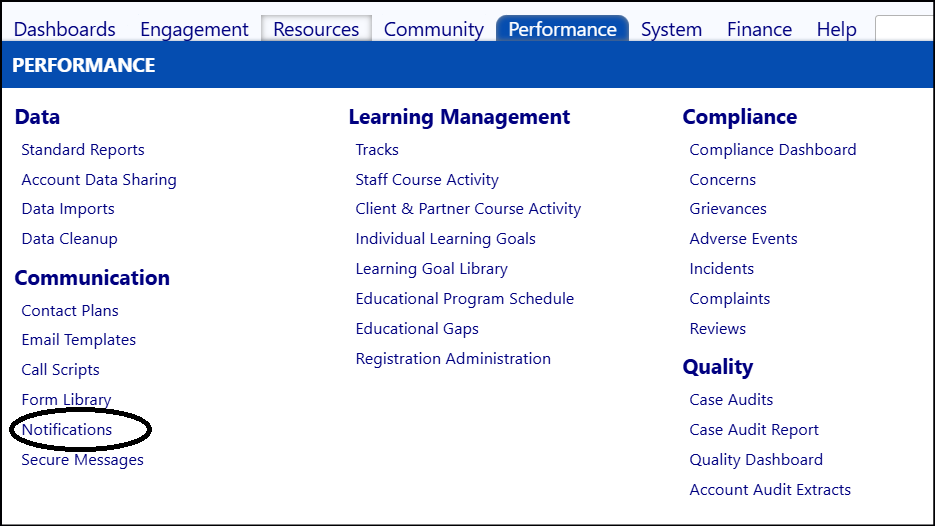View Adverse Events list
Image resolution: width=935 pixels, height=526 pixels.
click(x=743, y=239)
